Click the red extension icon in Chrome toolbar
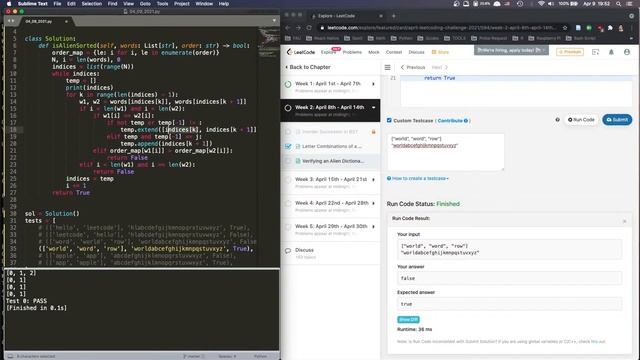640x360 pixels. pyautogui.click(x=600, y=28)
